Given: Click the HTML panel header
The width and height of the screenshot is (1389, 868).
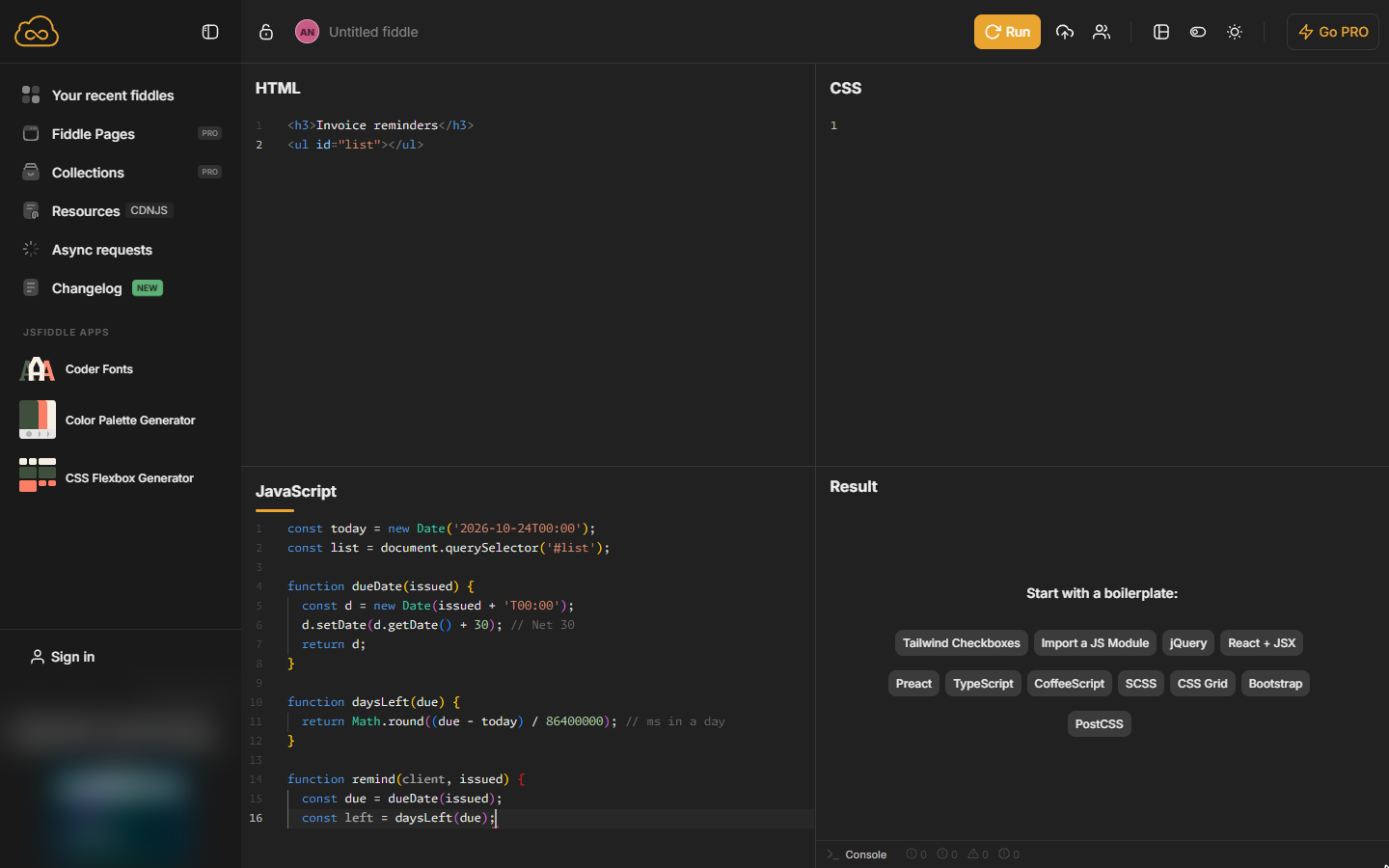Looking at the screenshot, I should click(x=277, y=88).
